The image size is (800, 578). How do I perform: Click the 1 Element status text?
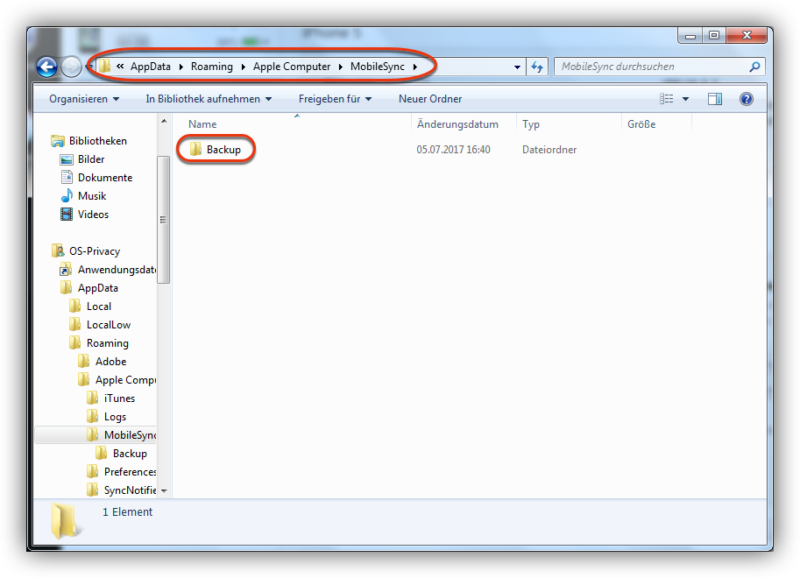(x=128, y=512)
